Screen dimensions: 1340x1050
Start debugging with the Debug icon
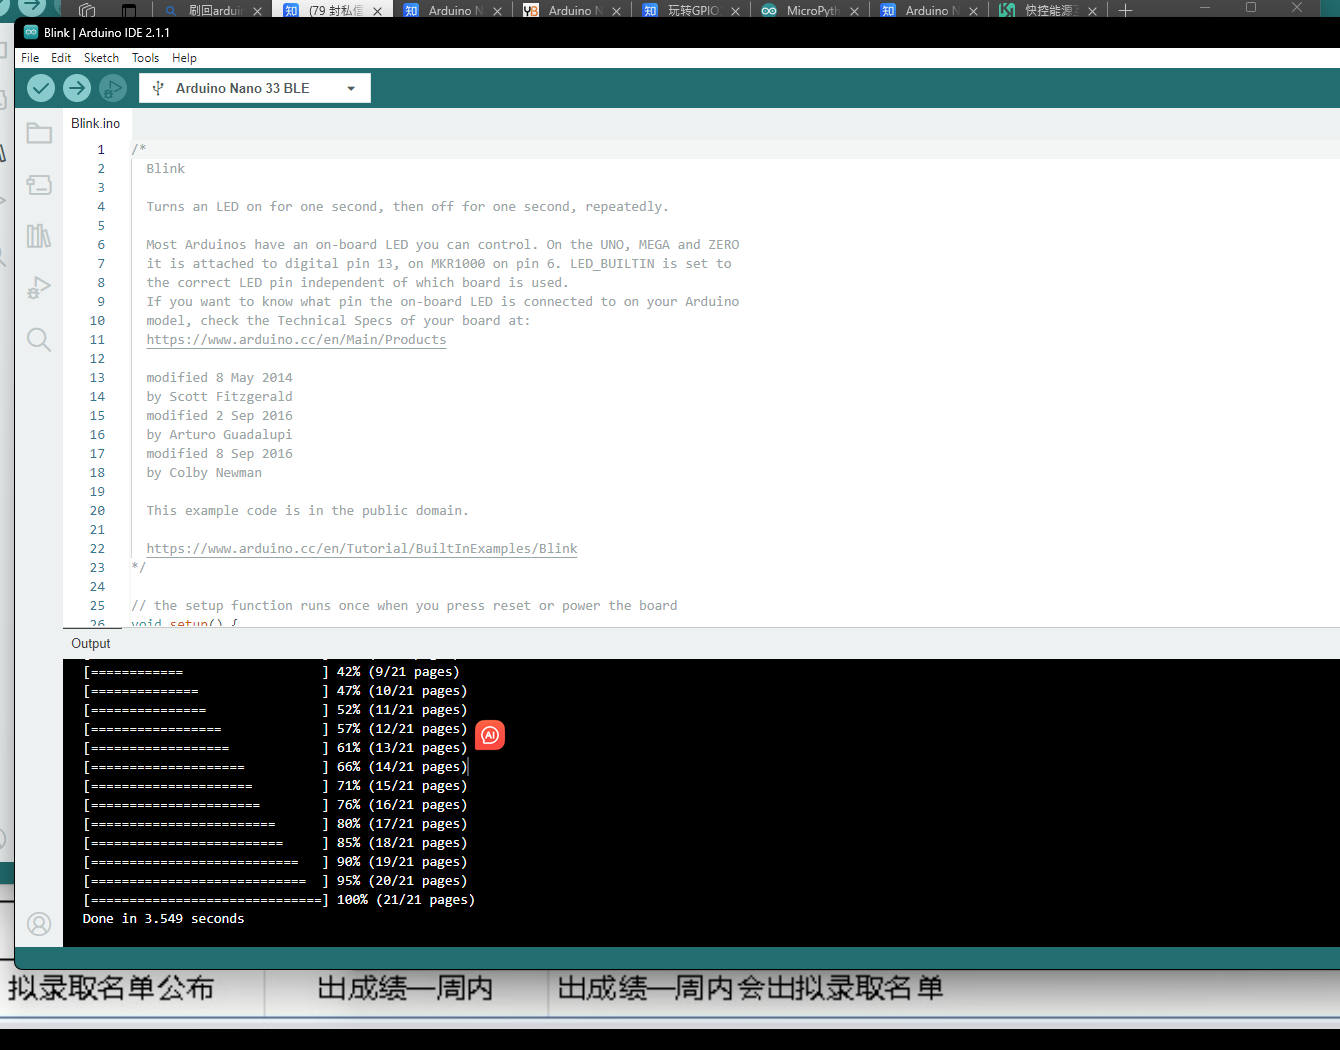(113, 88)
